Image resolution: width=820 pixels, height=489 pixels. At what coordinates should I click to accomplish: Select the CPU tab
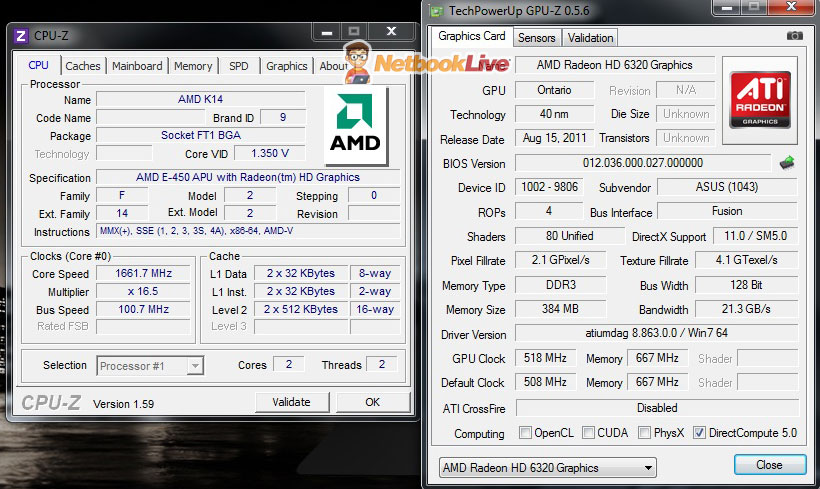coord(38,65)
